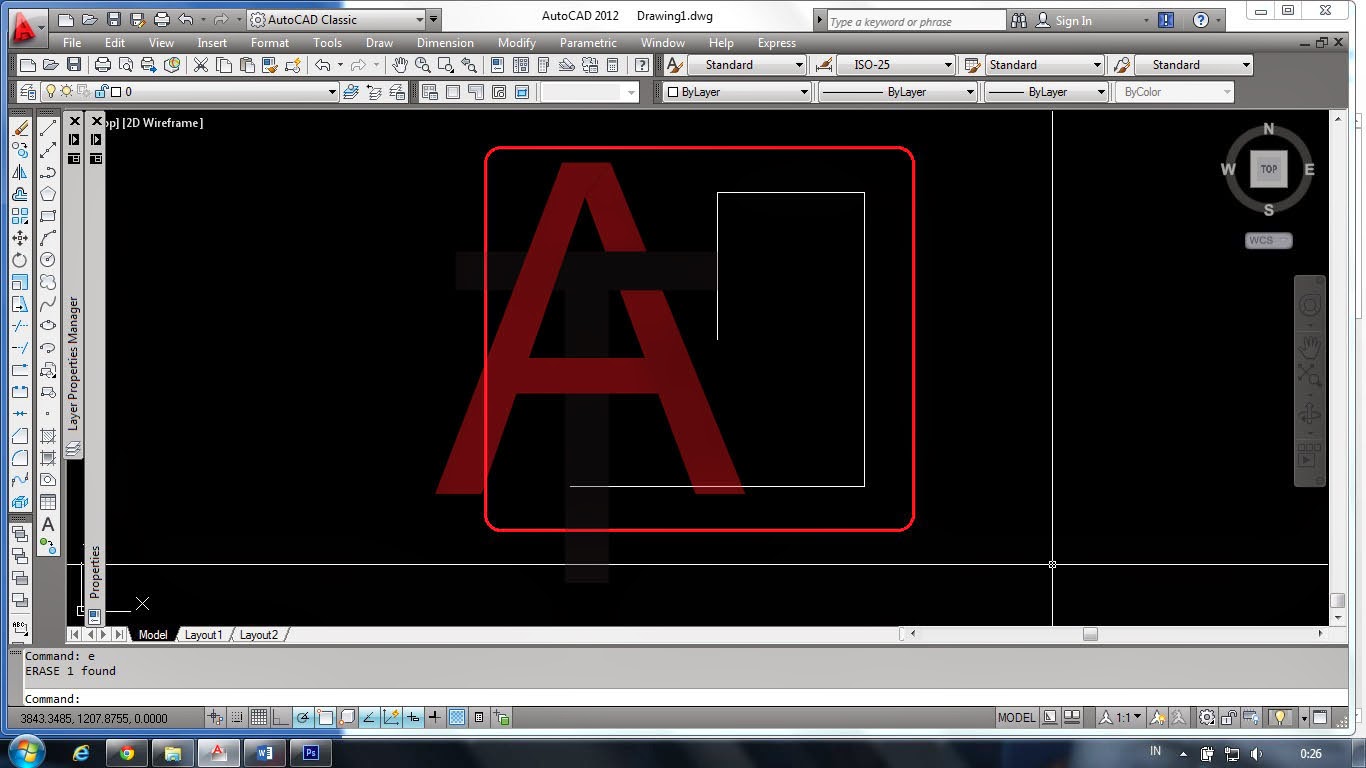Open the ISO-25 dimension style dropdown

(895, 65)
